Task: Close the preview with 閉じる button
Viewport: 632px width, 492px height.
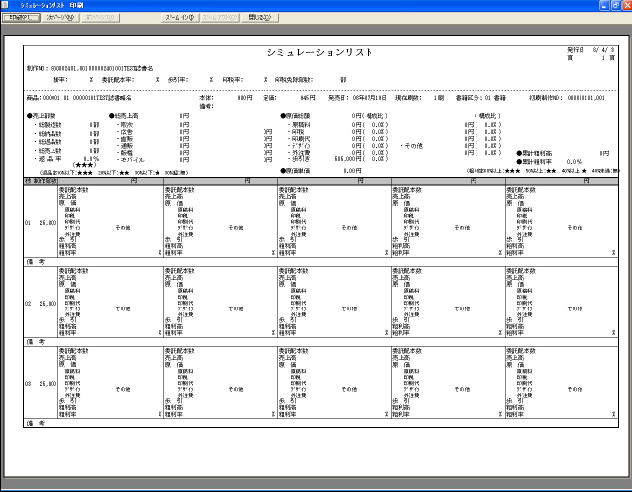Action: [x=260, y=18]
